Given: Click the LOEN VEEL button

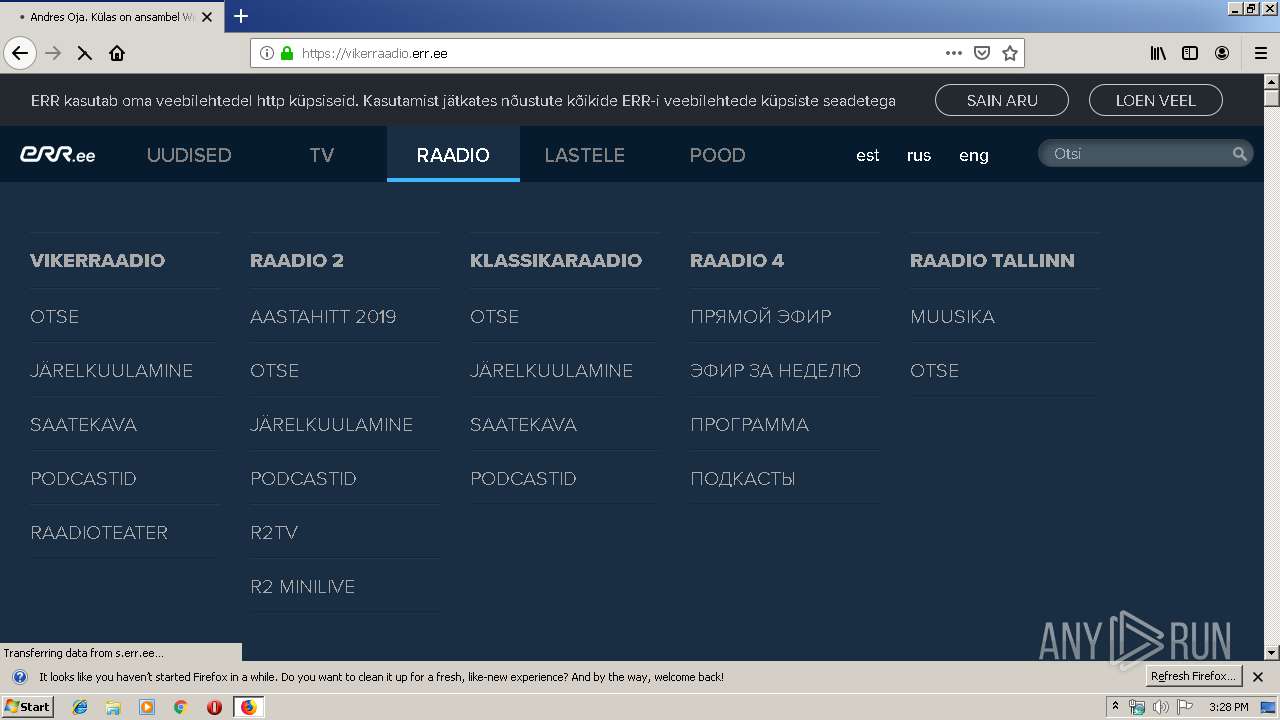Looking at the screenshot, I should point(1156,100).
